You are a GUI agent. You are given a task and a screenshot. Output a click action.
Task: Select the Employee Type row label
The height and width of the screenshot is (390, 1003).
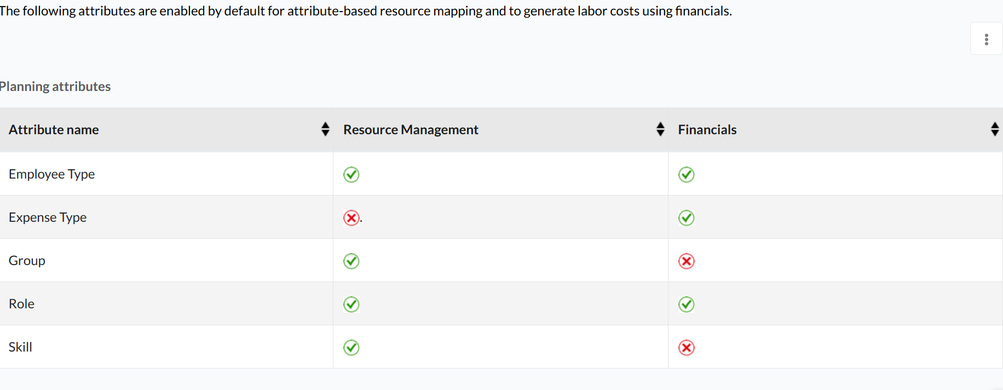click(x=52, y=174)
